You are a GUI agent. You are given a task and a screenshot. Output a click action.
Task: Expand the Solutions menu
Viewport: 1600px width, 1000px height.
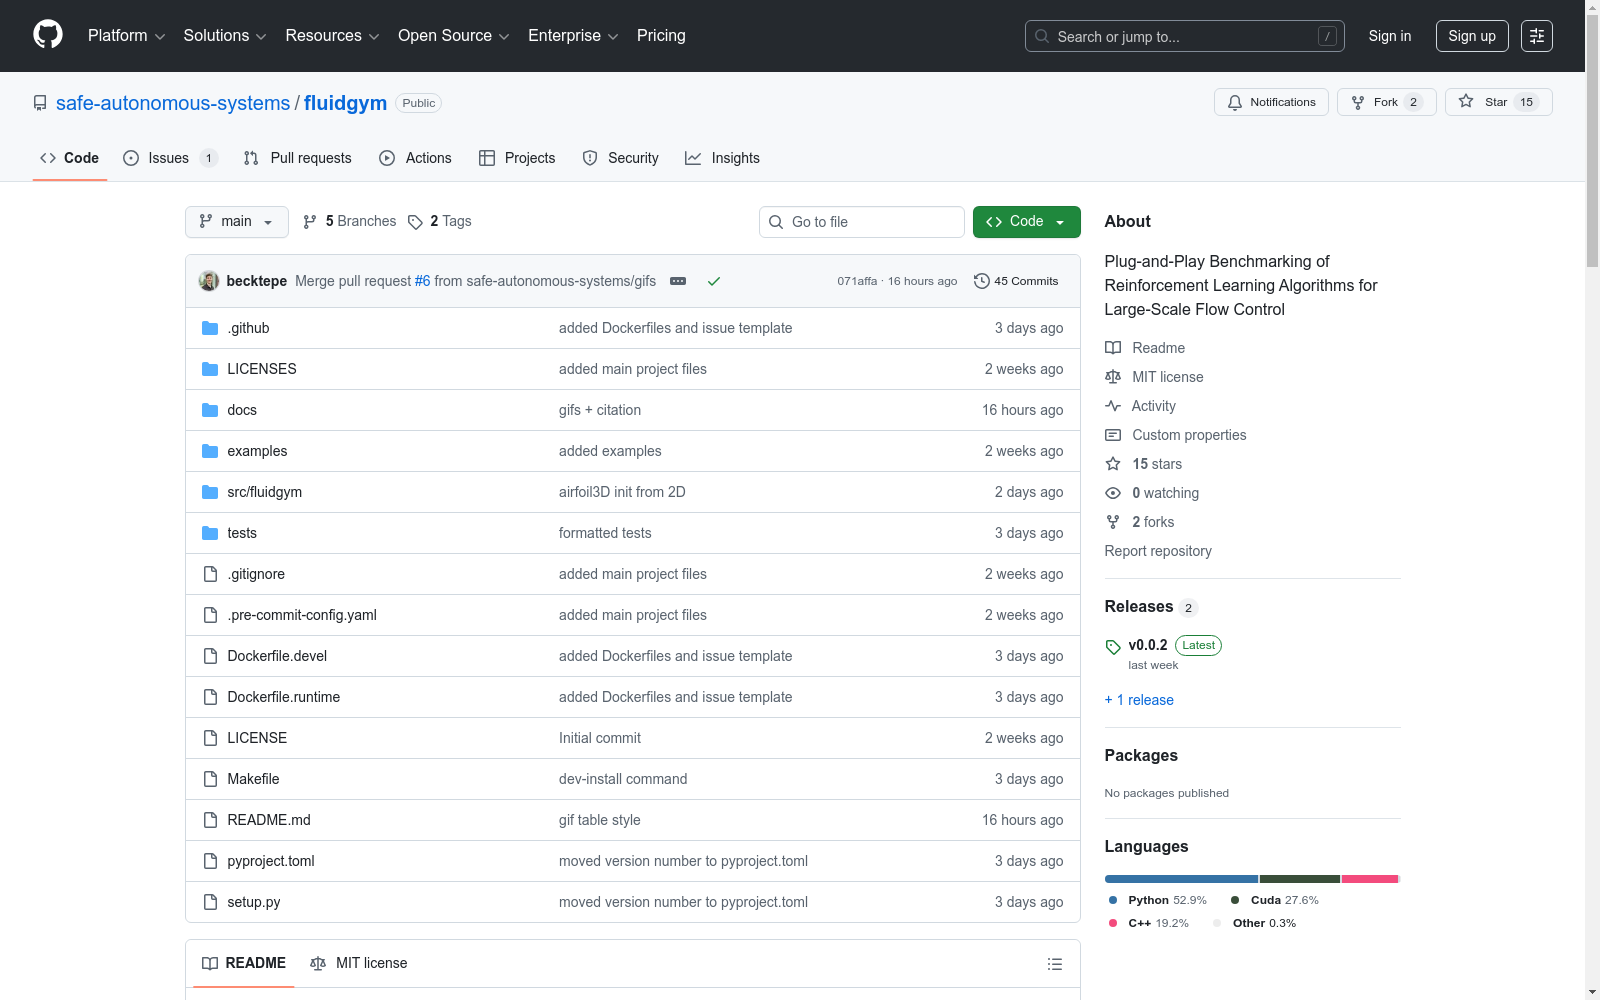click(x=224, y=35)
